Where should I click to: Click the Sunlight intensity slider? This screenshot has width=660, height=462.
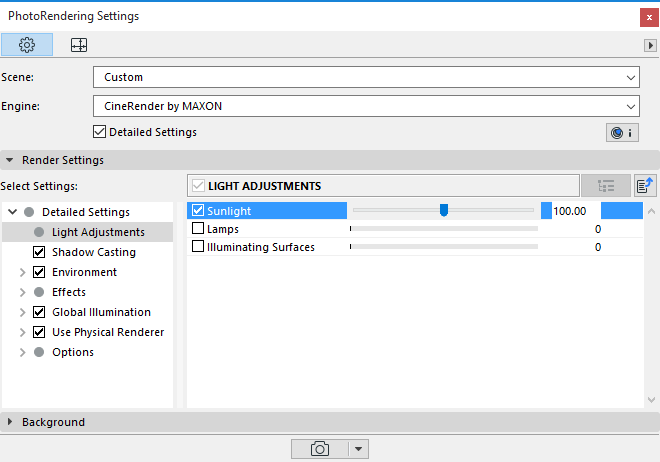pyautogui.click(x=443, y=211)
